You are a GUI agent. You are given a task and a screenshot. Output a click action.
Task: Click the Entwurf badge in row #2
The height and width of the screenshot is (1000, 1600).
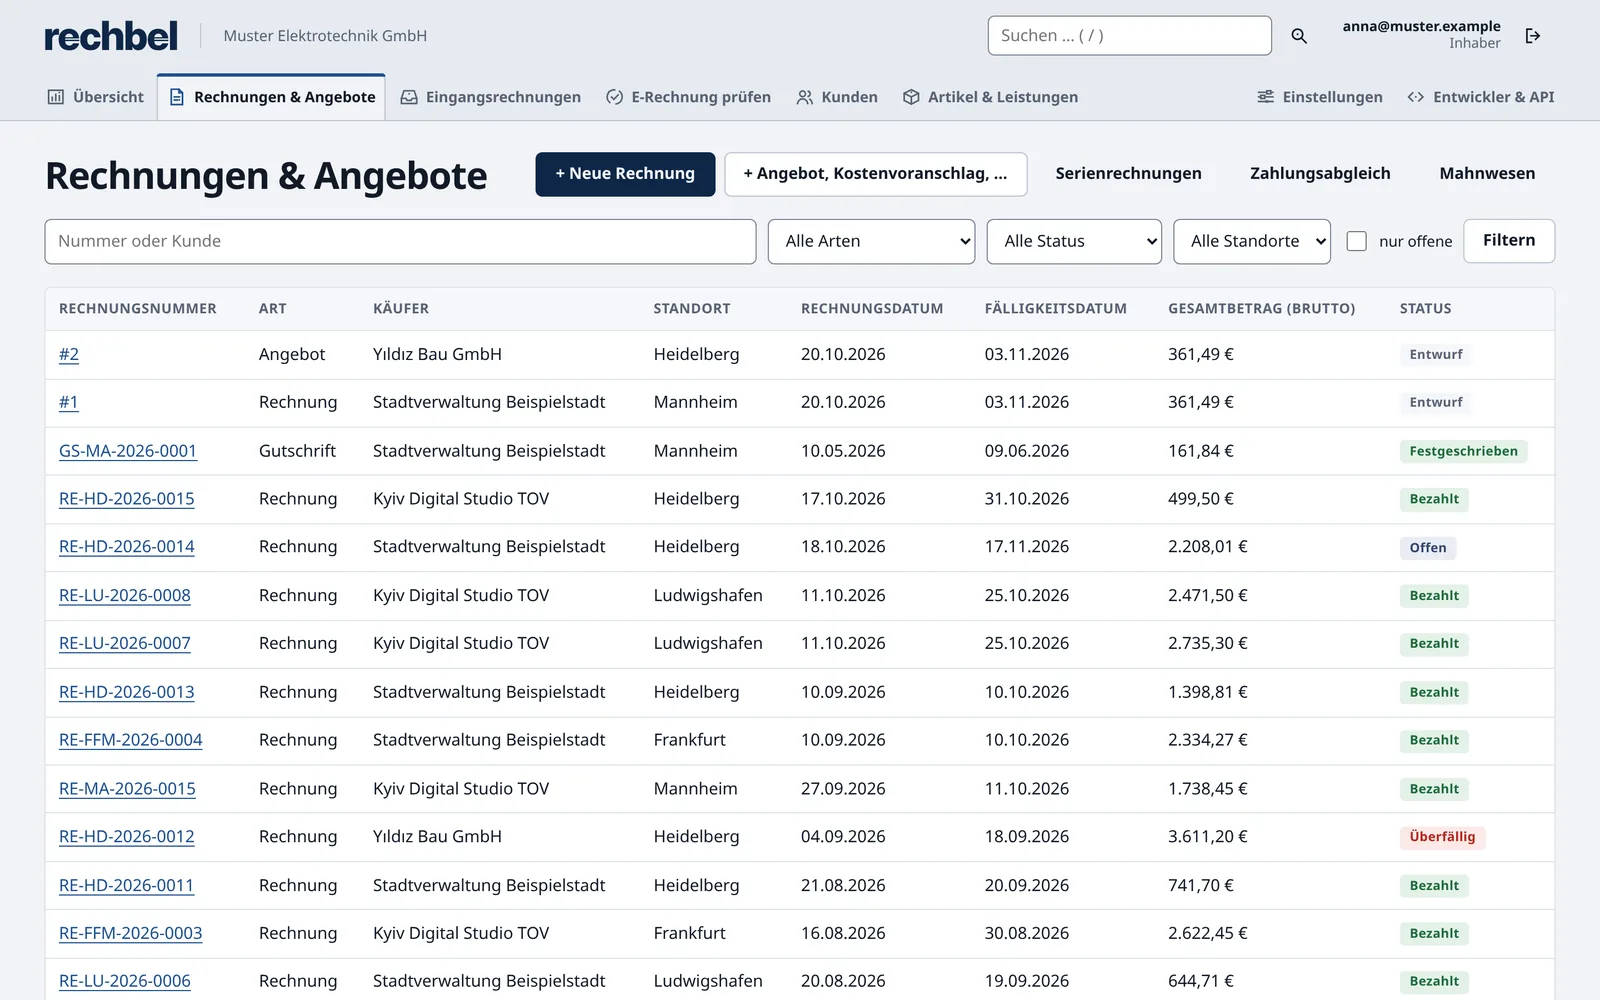pyautogui.click(x=1435, y=354)
